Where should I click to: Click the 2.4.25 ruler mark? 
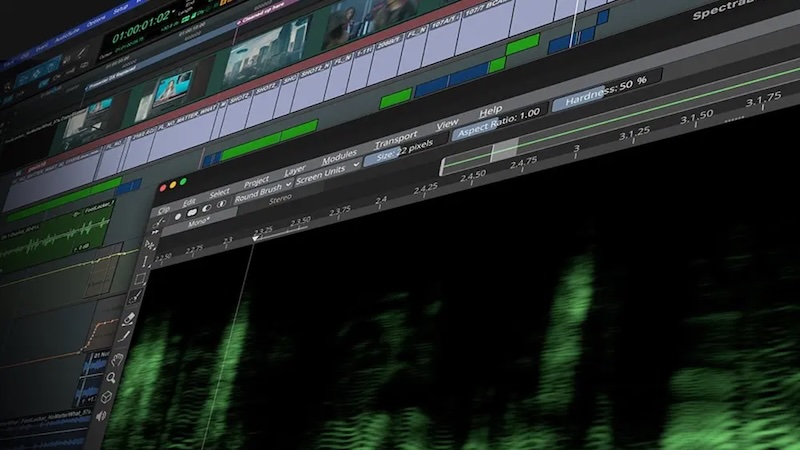(426, 189)
